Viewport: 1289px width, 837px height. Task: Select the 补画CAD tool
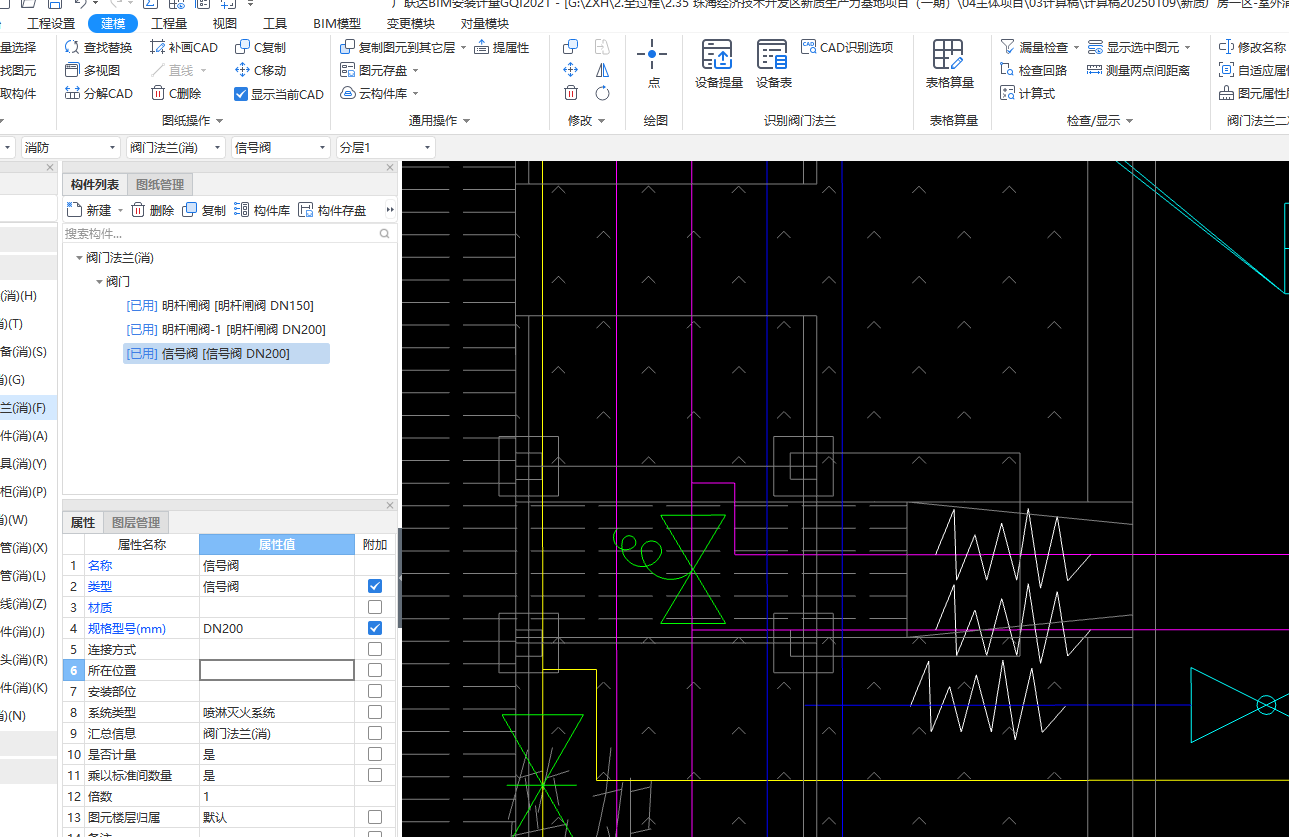(184, 47)
